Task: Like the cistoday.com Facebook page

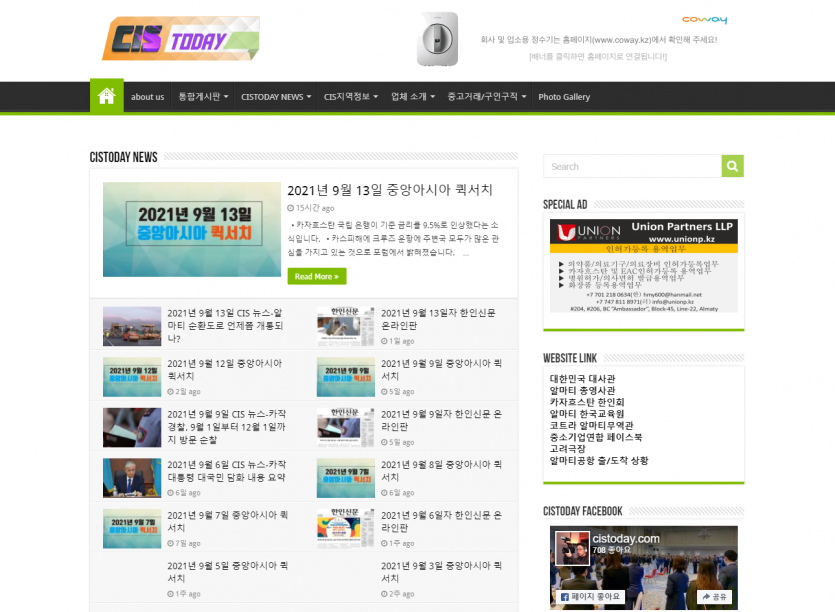Action: point(589,597)
